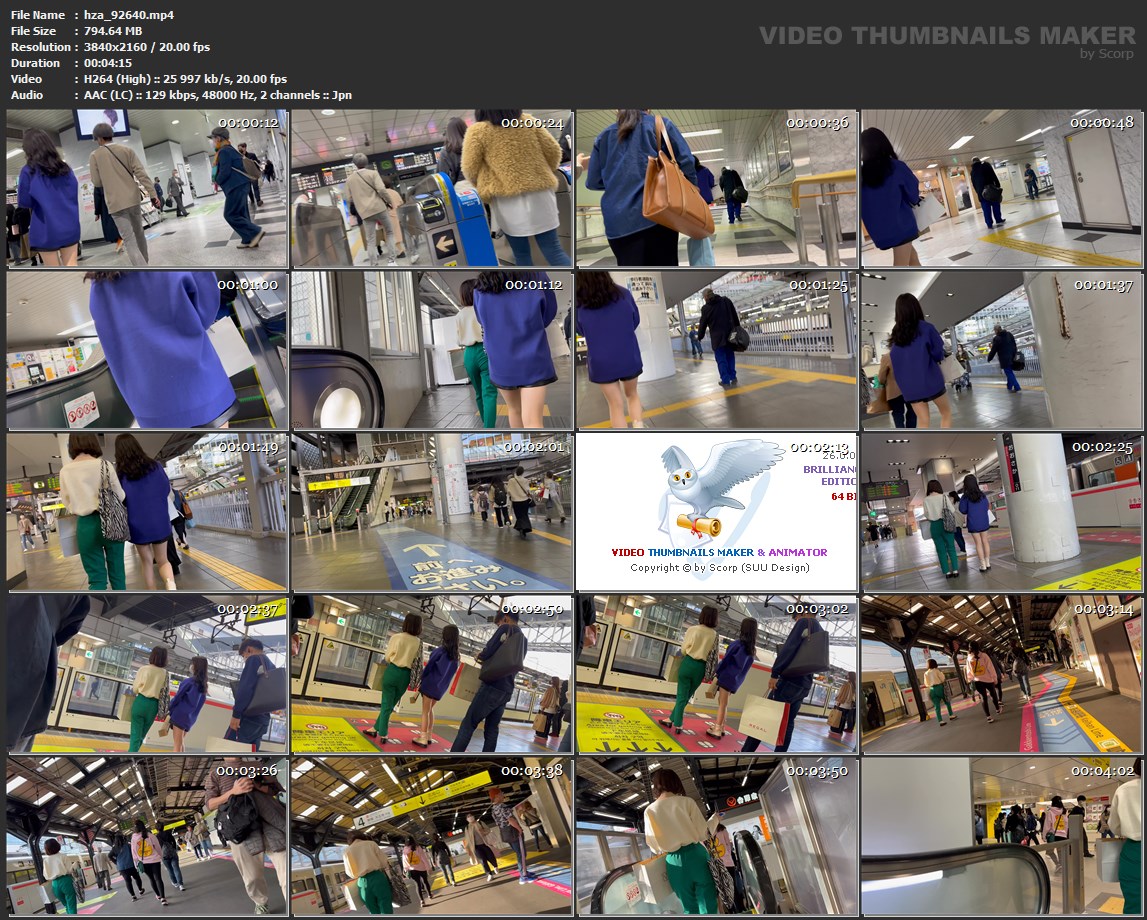Viewport: 1147px width, 920px height.
Task: Open the 00:03:38 platform thumbnail
Action: 431,836
